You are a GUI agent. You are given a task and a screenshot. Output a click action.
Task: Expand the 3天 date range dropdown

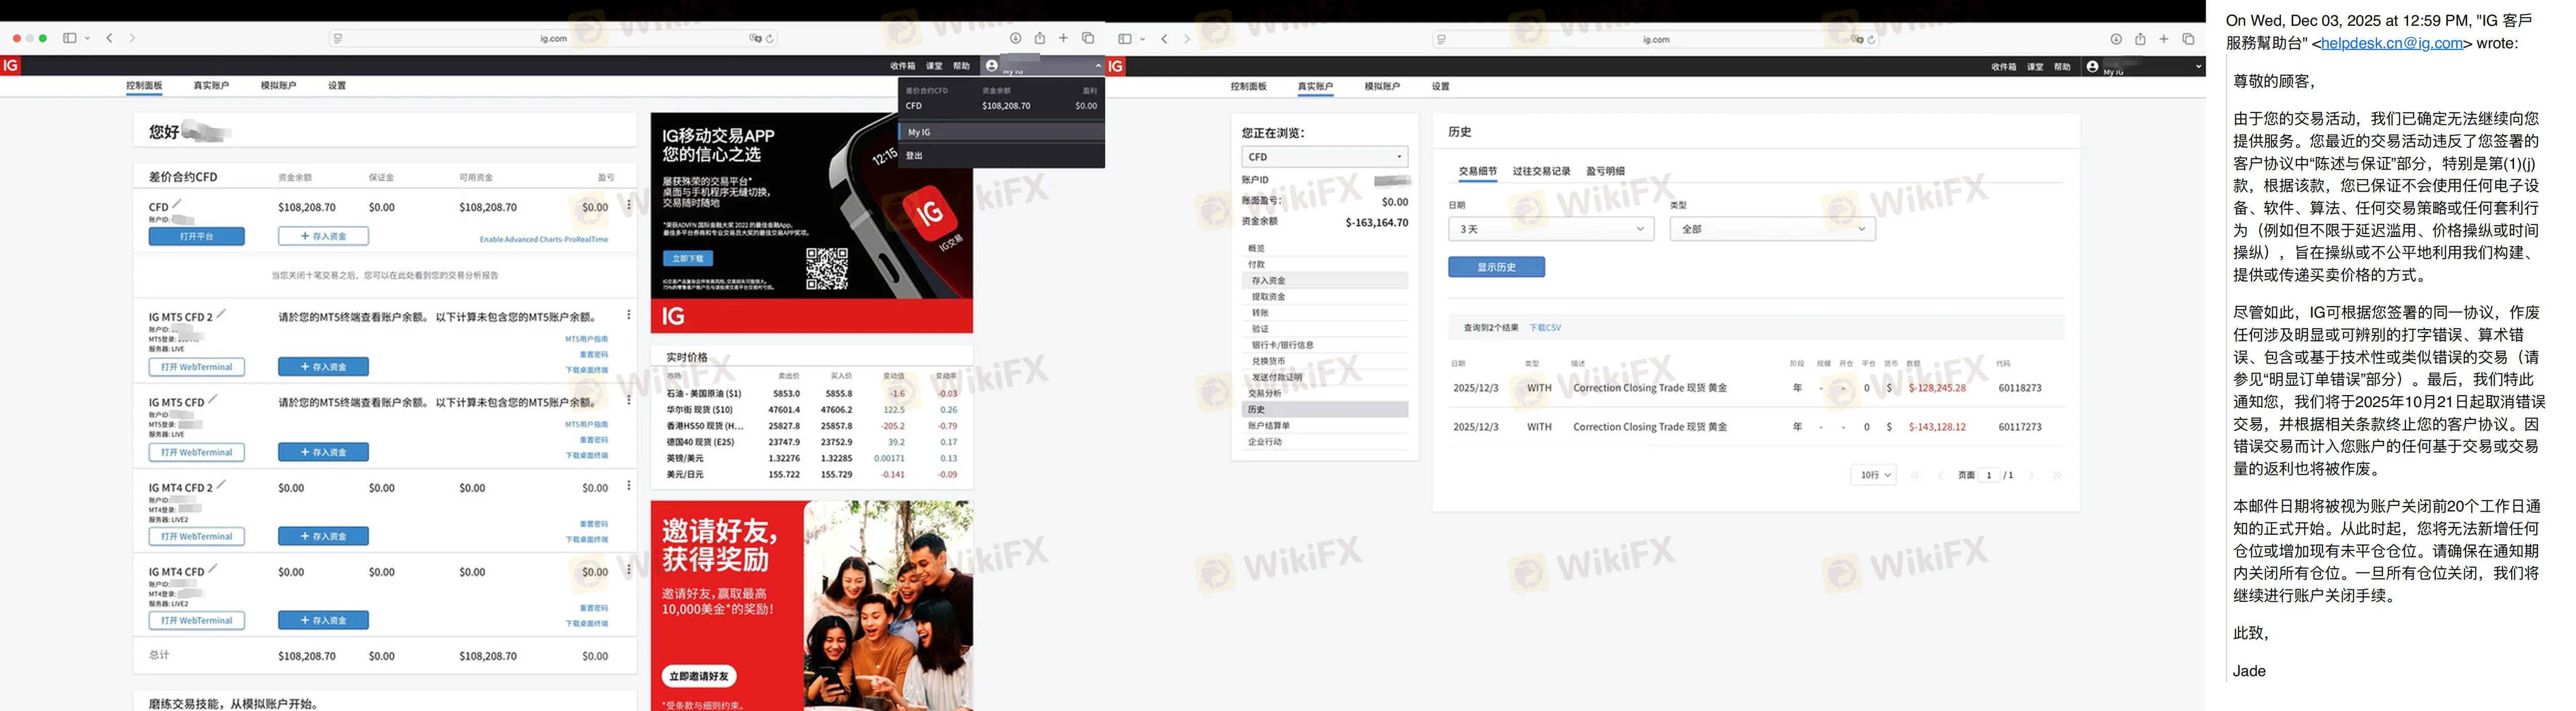(x=1550, y=229)
